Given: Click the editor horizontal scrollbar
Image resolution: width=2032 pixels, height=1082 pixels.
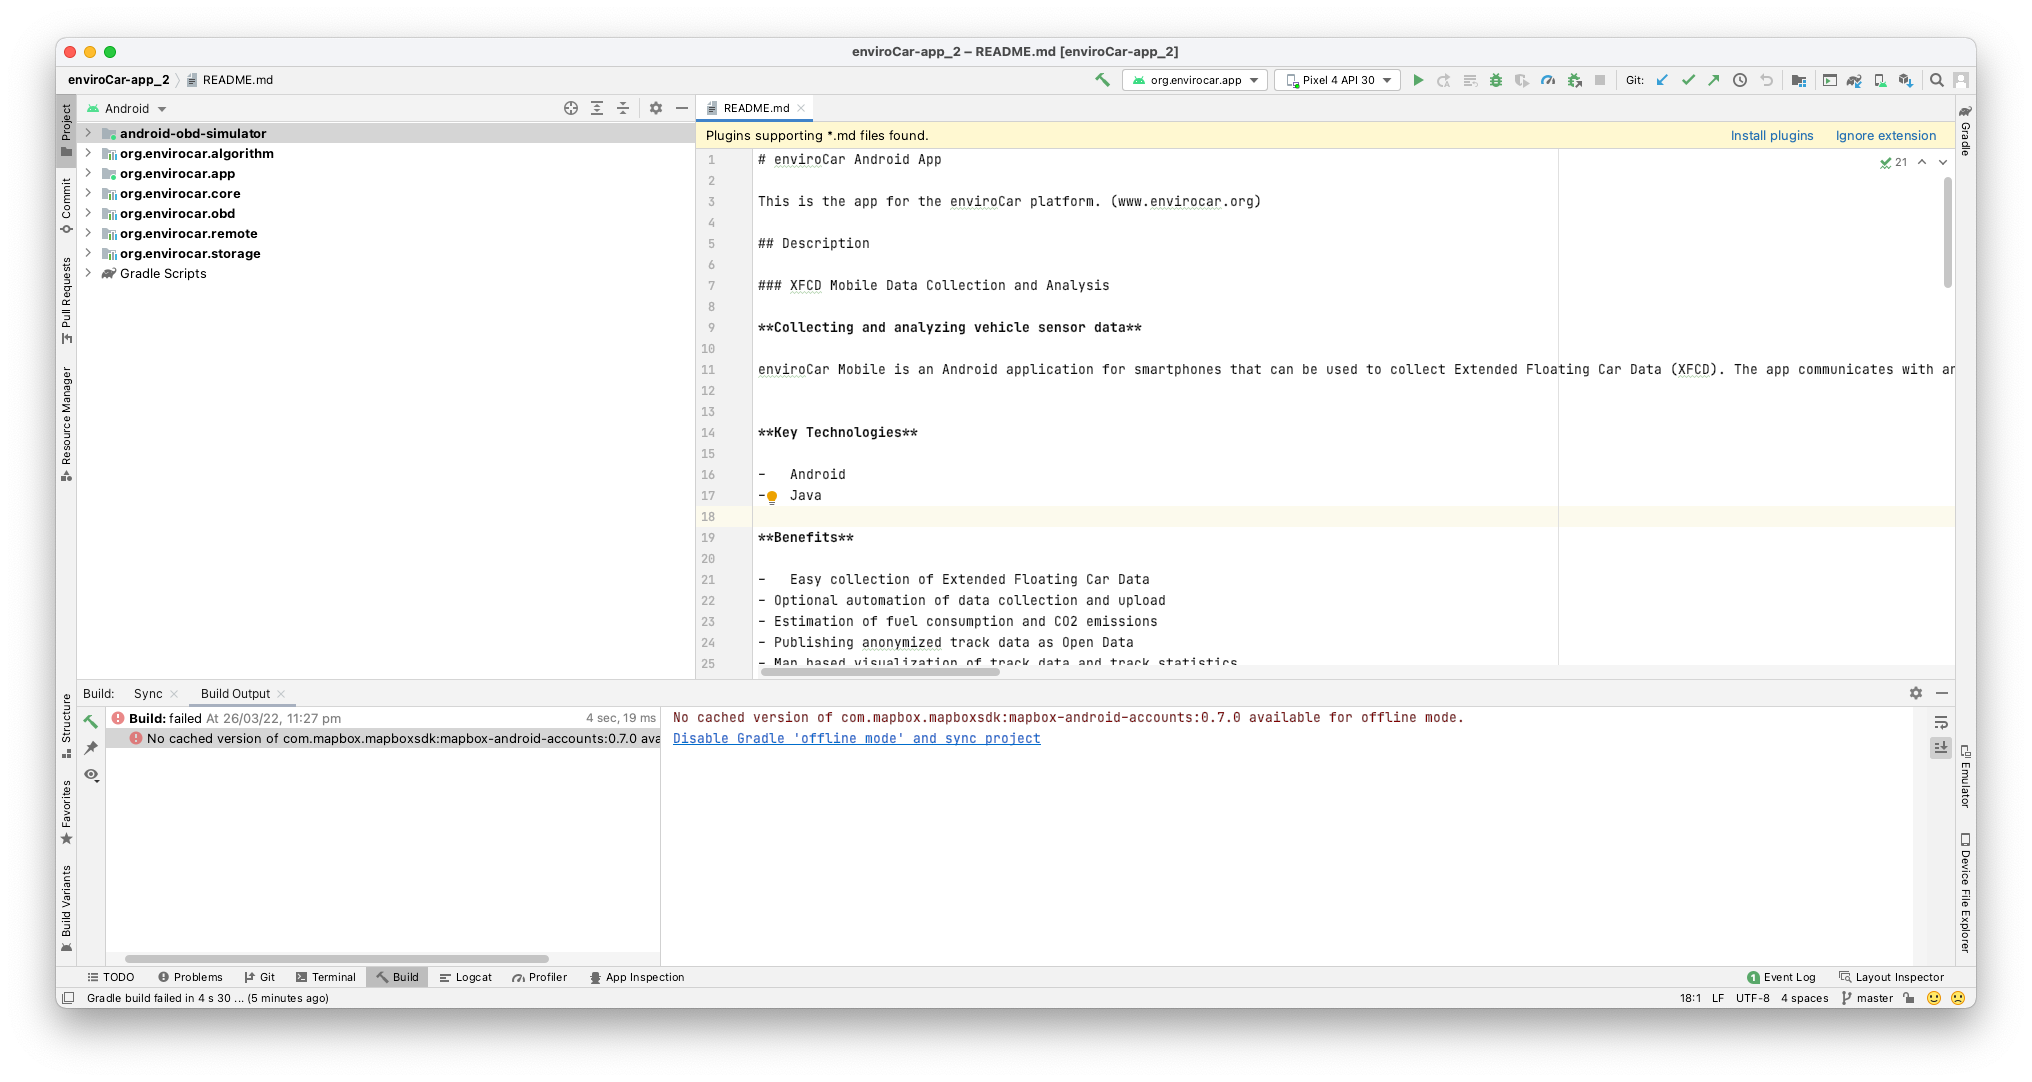Looking at the screenshot, I should click(x=880, y=672).
